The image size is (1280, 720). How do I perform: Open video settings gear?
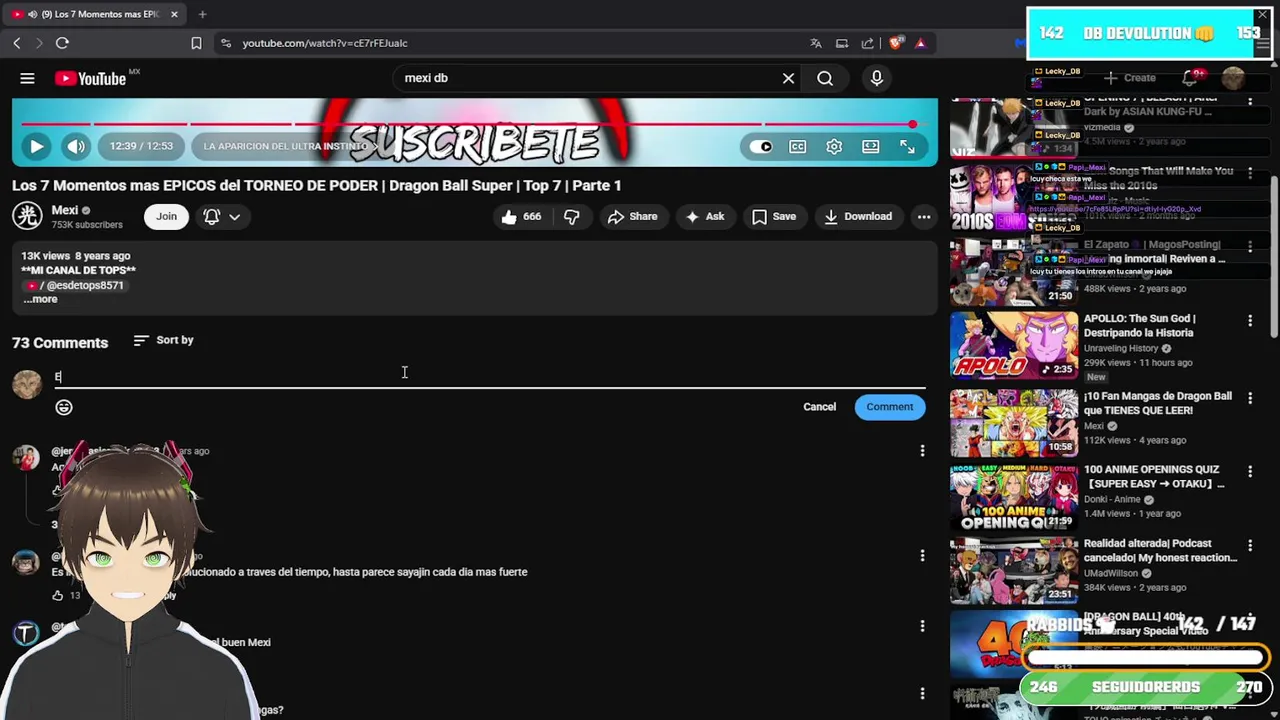(x=834, y=146)
